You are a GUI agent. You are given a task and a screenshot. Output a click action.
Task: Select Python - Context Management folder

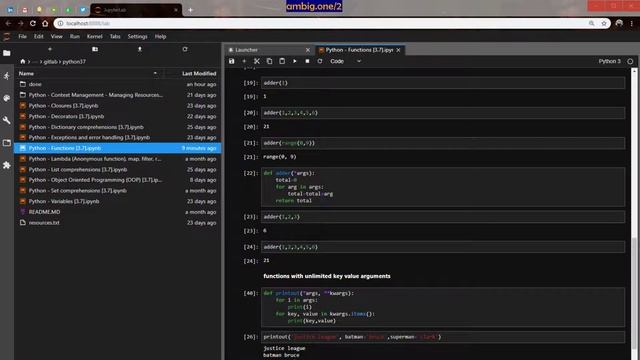118,95
